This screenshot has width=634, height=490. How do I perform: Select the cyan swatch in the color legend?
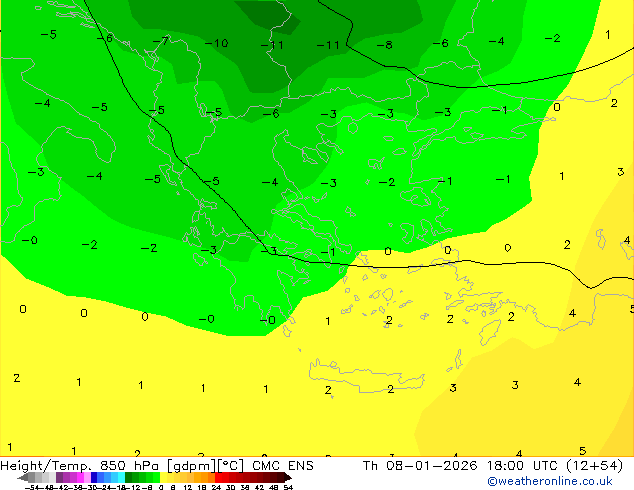click(x=121, y=477)
